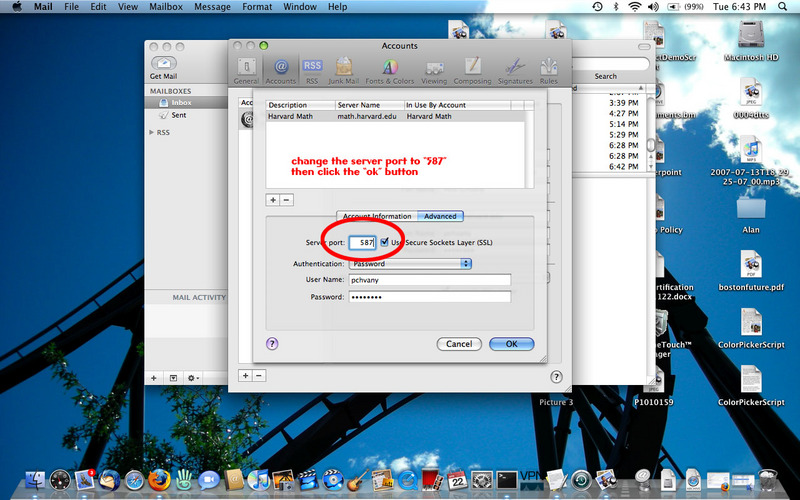Viewport: 800px width, 500px height.
Task: Open the RSS preferences pane
Action: click(313, 70)
